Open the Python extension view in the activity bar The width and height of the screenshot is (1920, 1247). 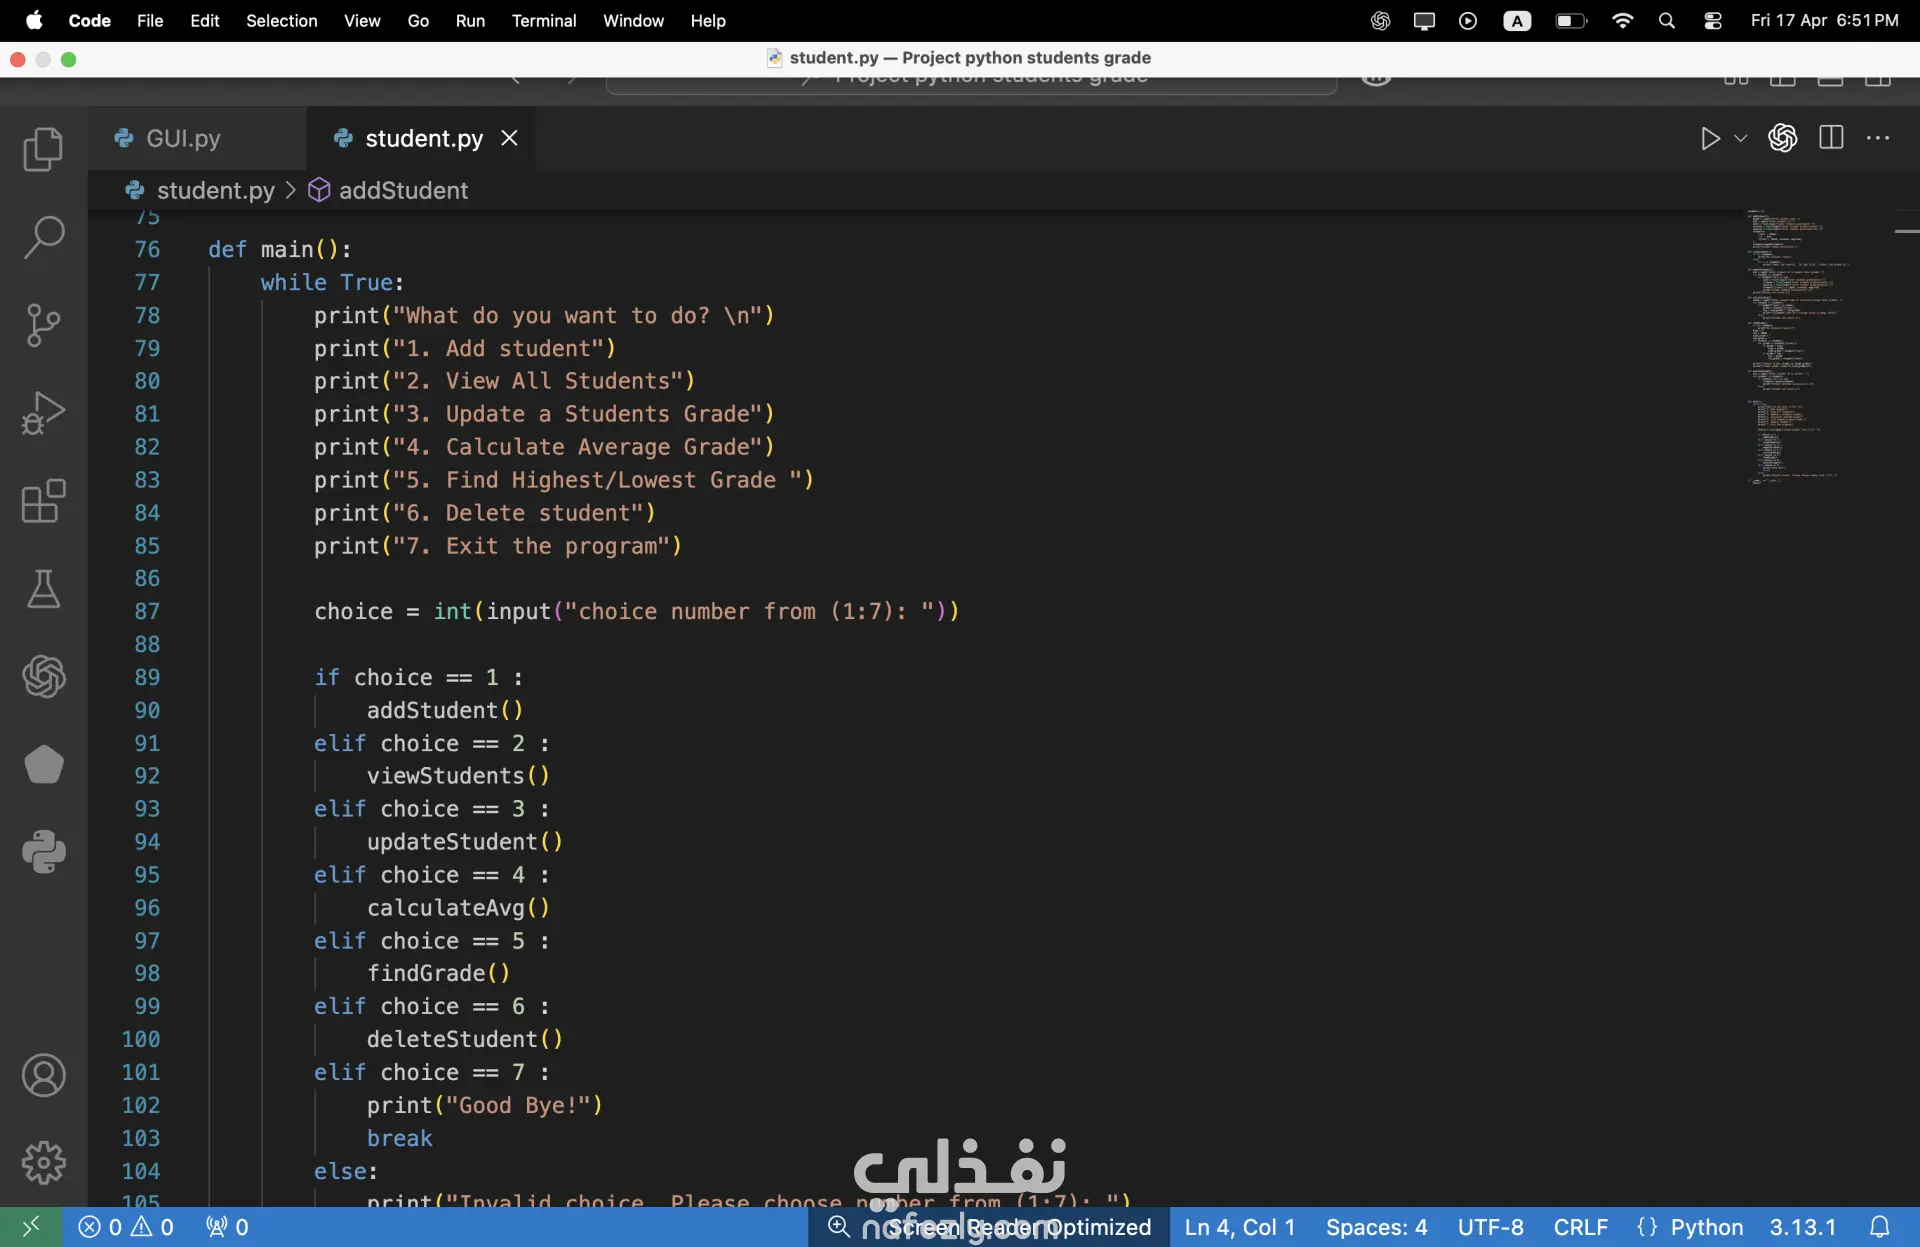tap(43, 852)
